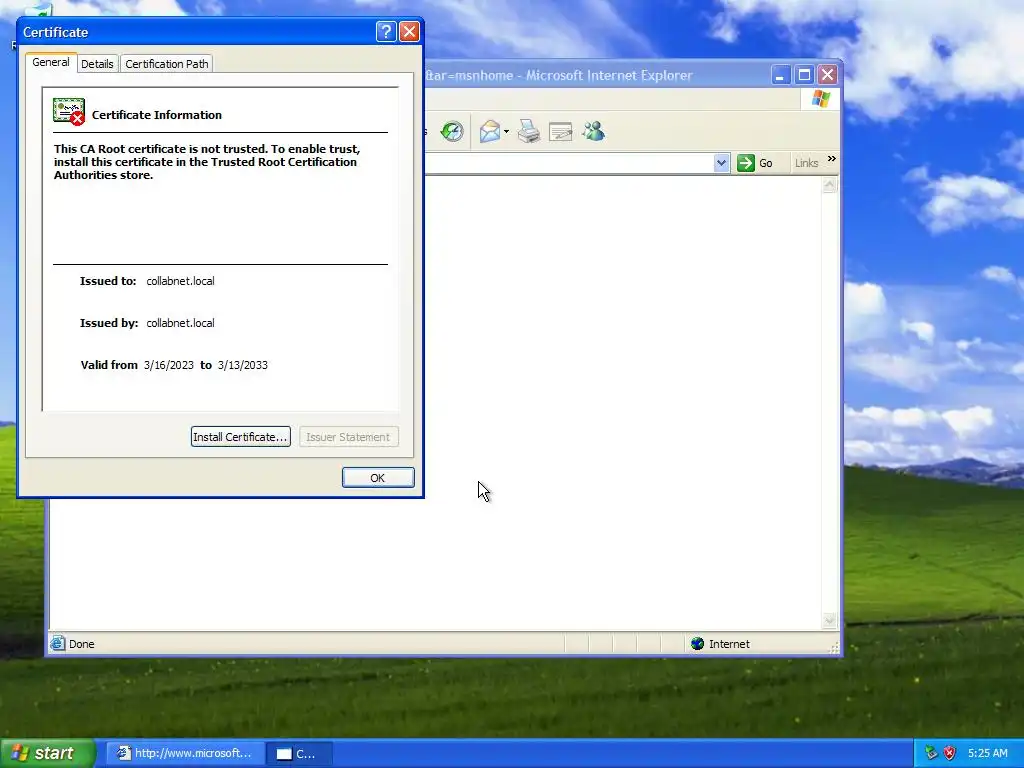The width and height of the screenshot is (1024, 768).
Task: Click IE scrollbar up arrow
Action: [829, 185]
